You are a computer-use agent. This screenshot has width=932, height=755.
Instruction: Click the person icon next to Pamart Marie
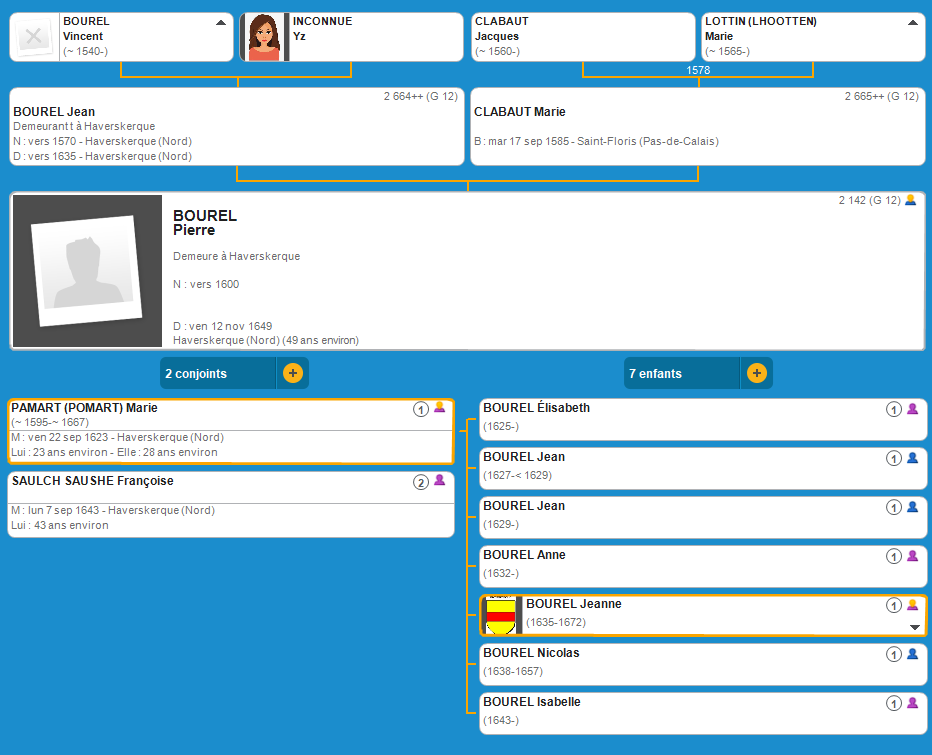coord(439,407)
